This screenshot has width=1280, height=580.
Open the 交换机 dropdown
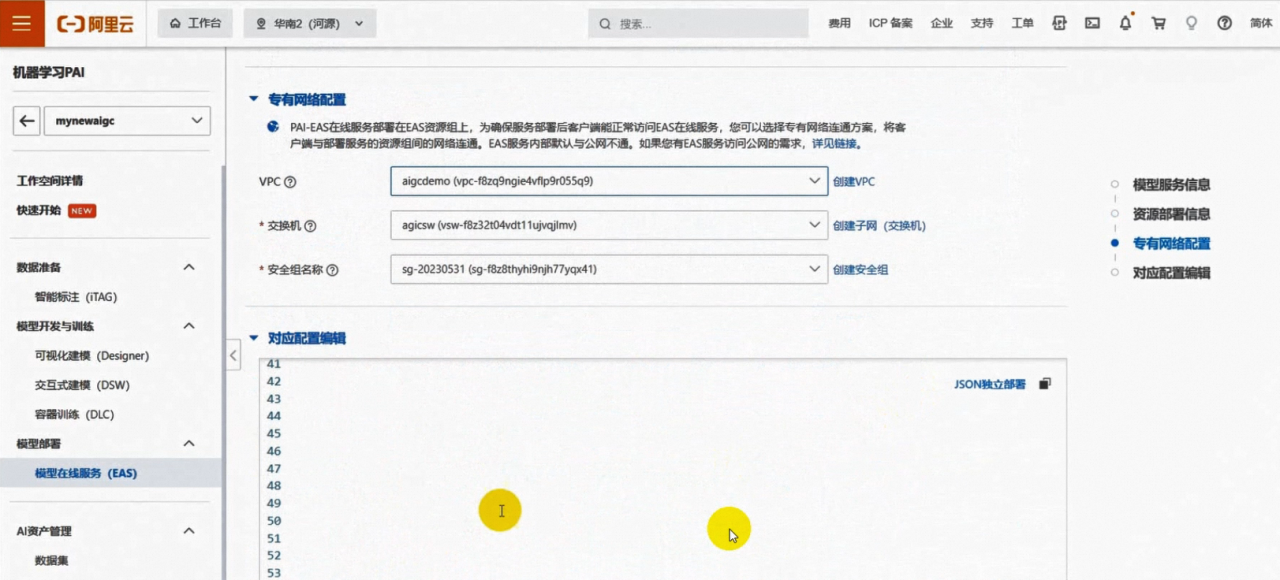click(812, 225)
